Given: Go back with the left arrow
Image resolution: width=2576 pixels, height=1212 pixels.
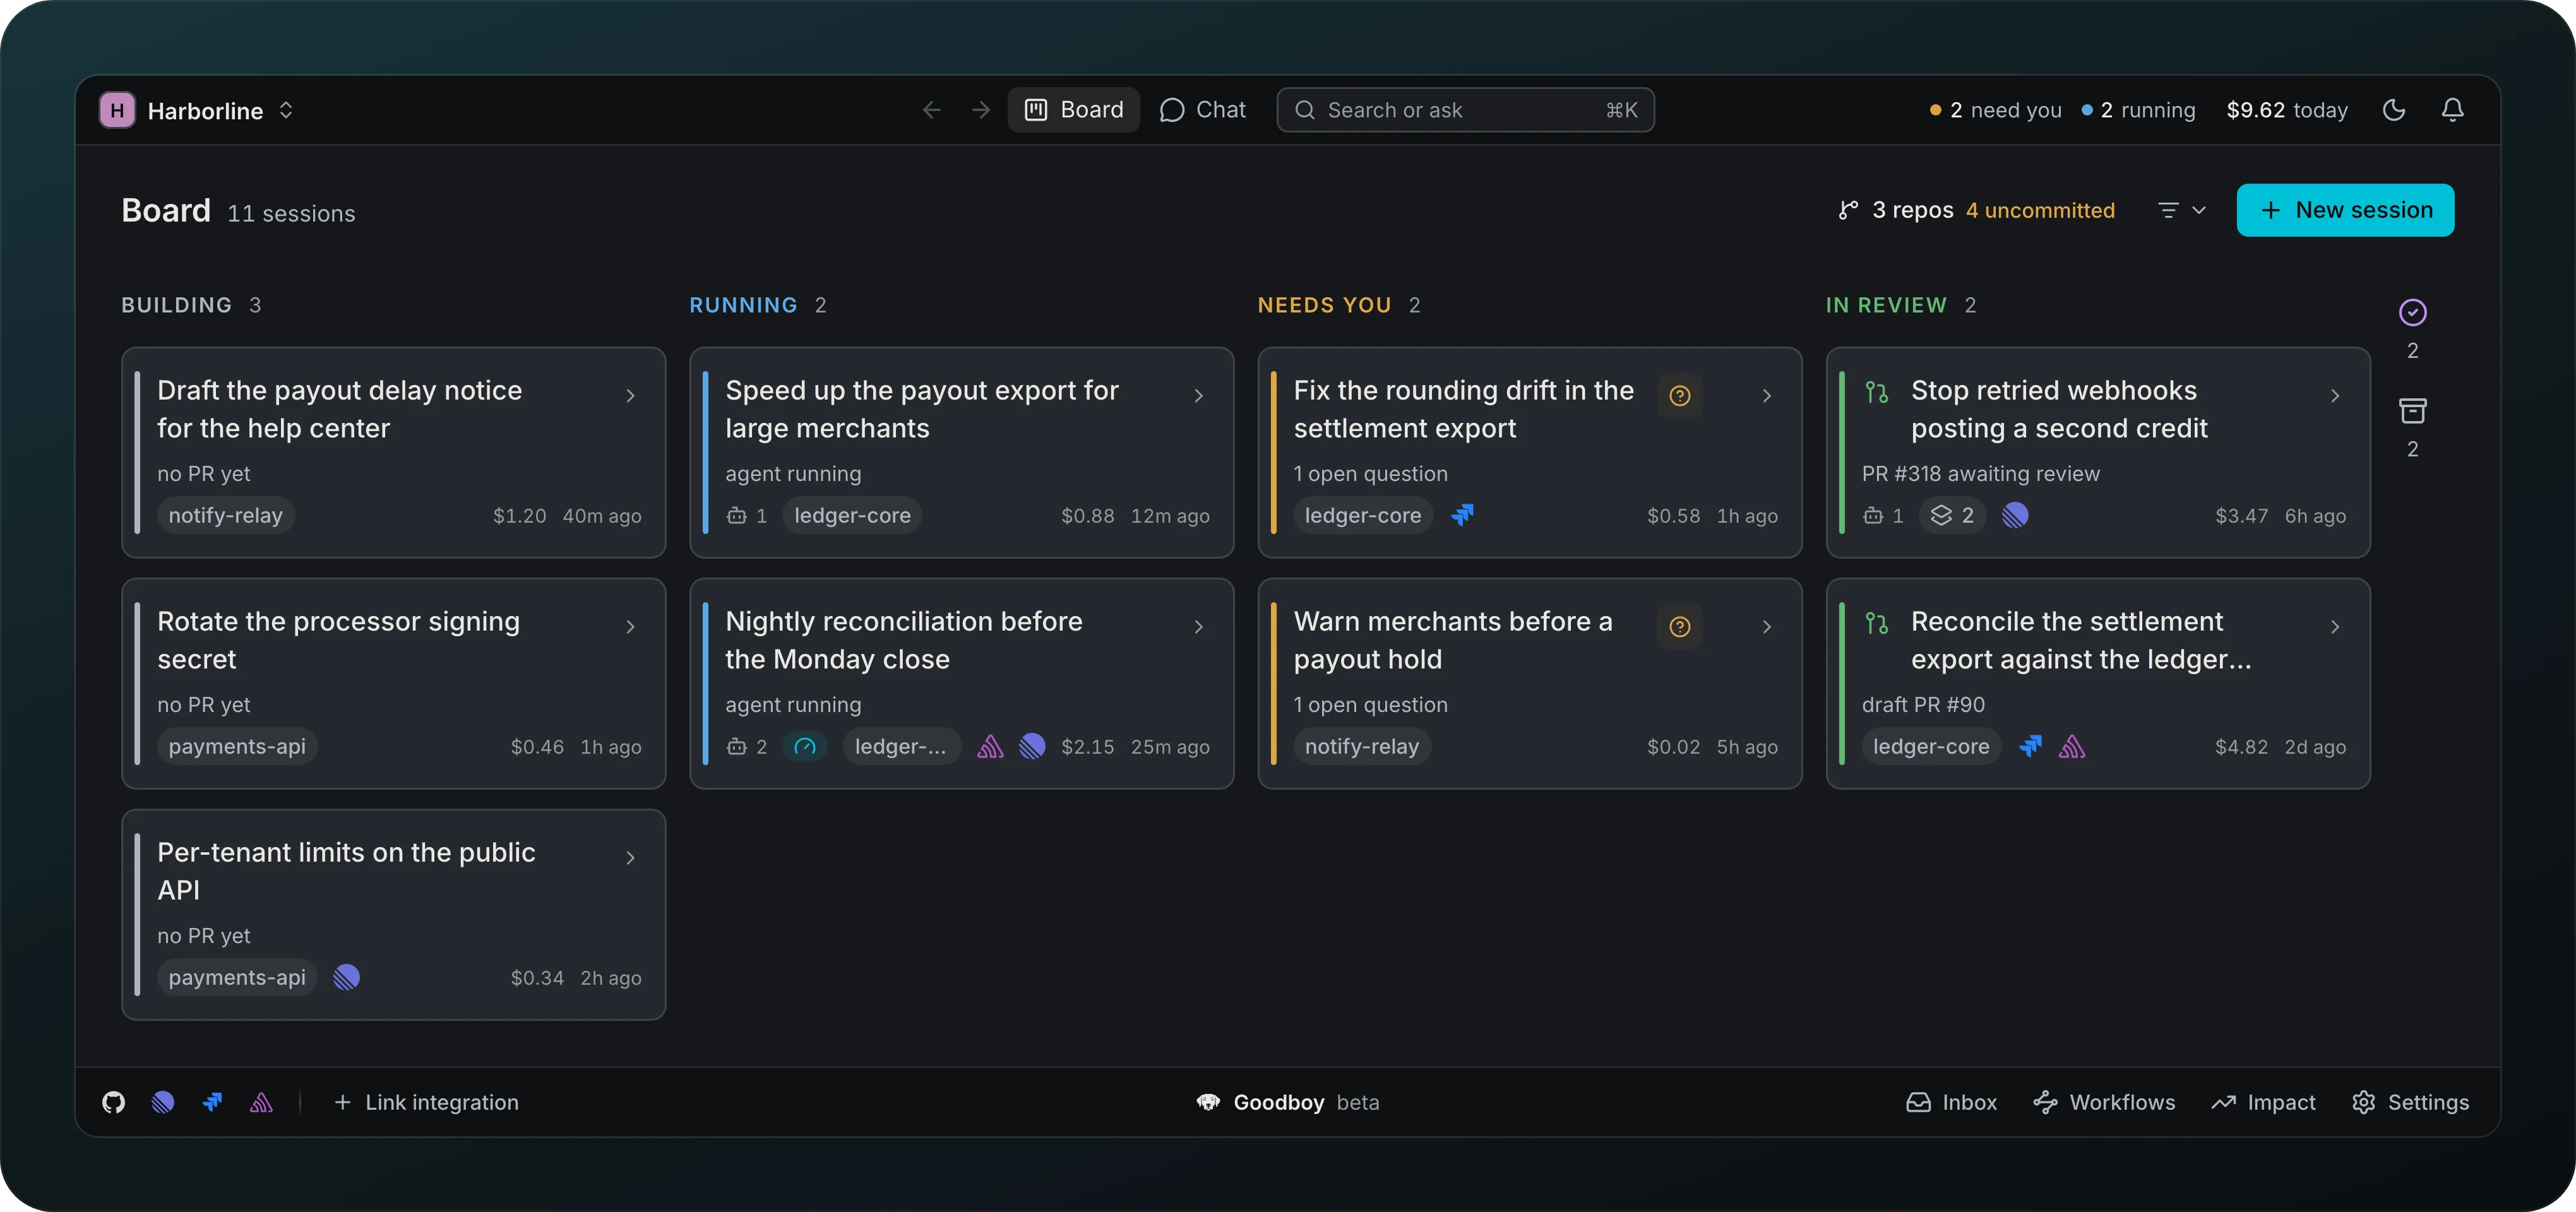Looking at the screenshot, I should pos(931,110).
